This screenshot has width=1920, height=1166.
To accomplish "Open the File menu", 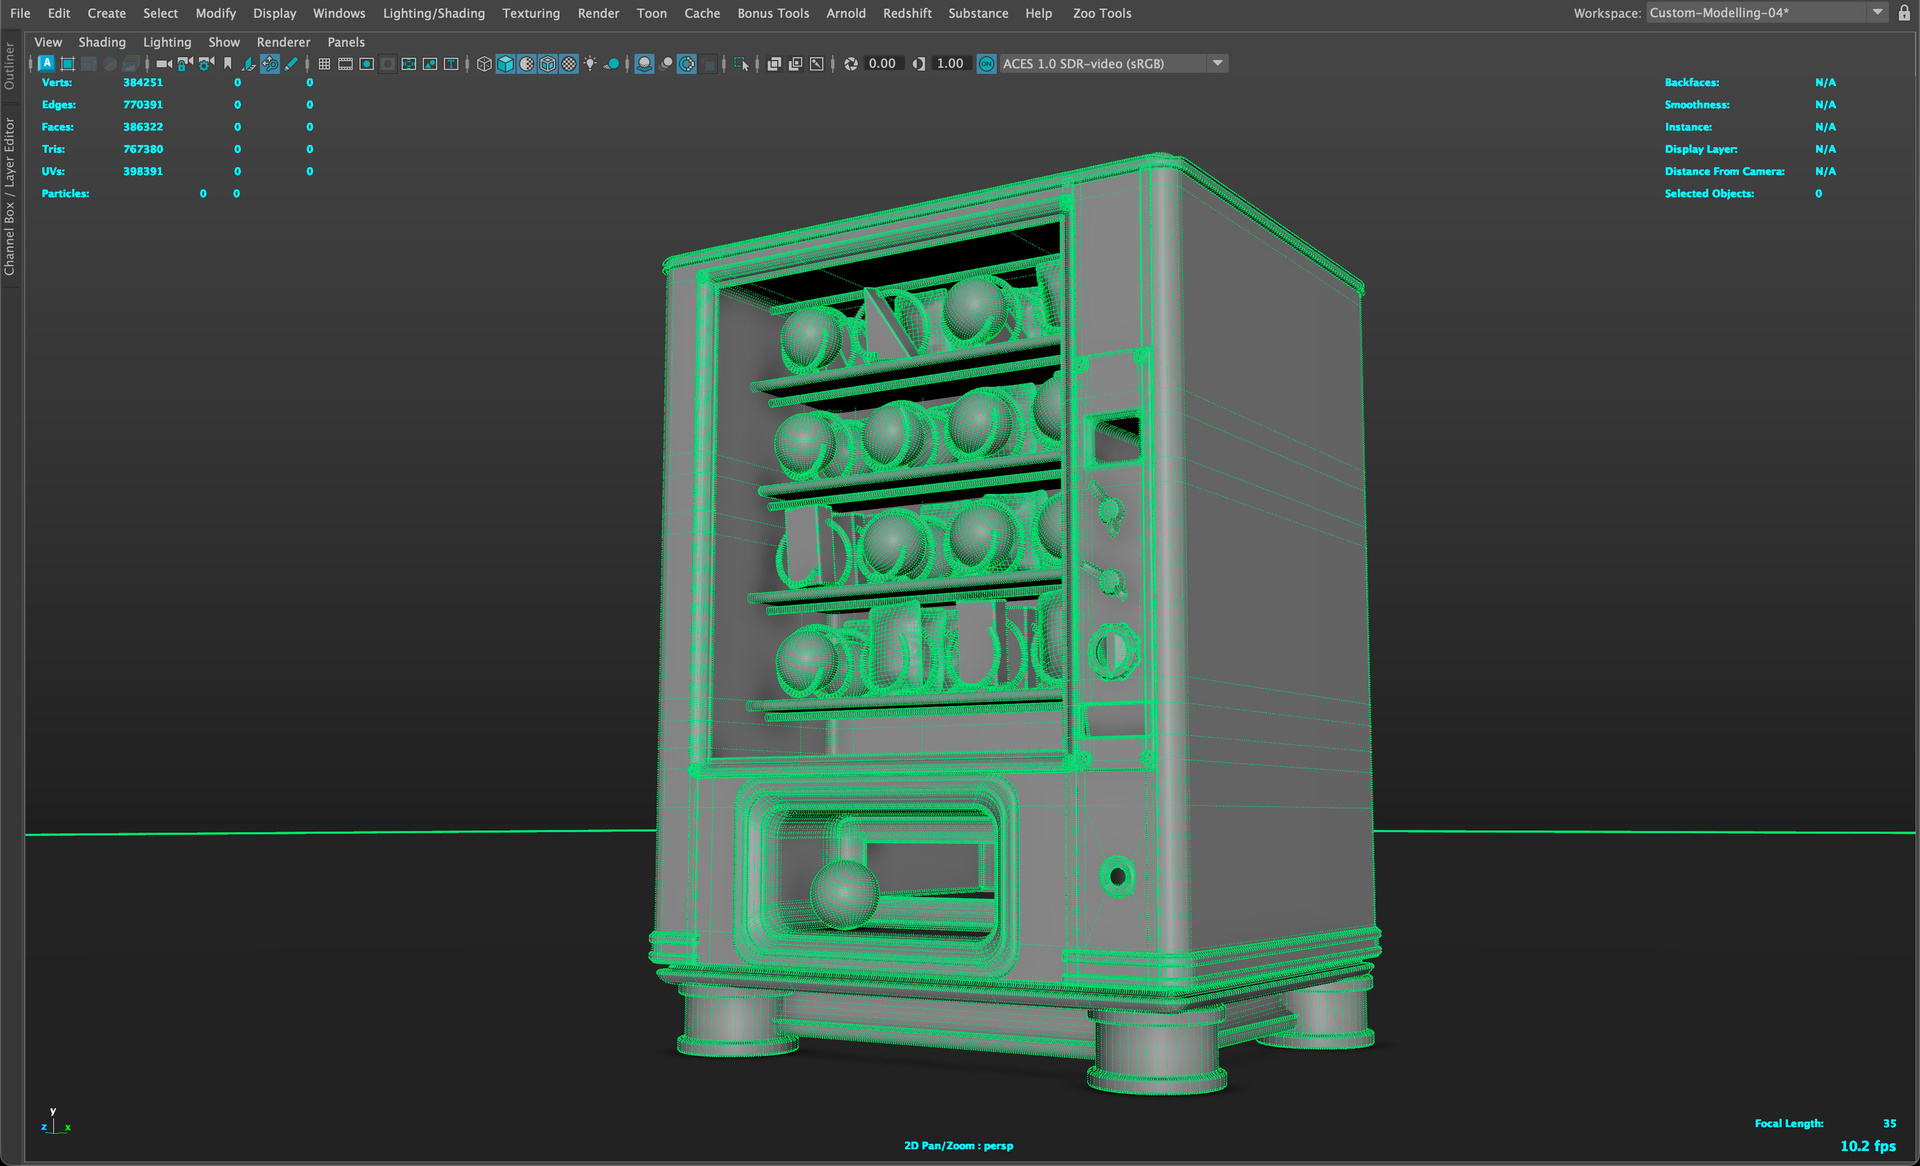I will 20,13.
